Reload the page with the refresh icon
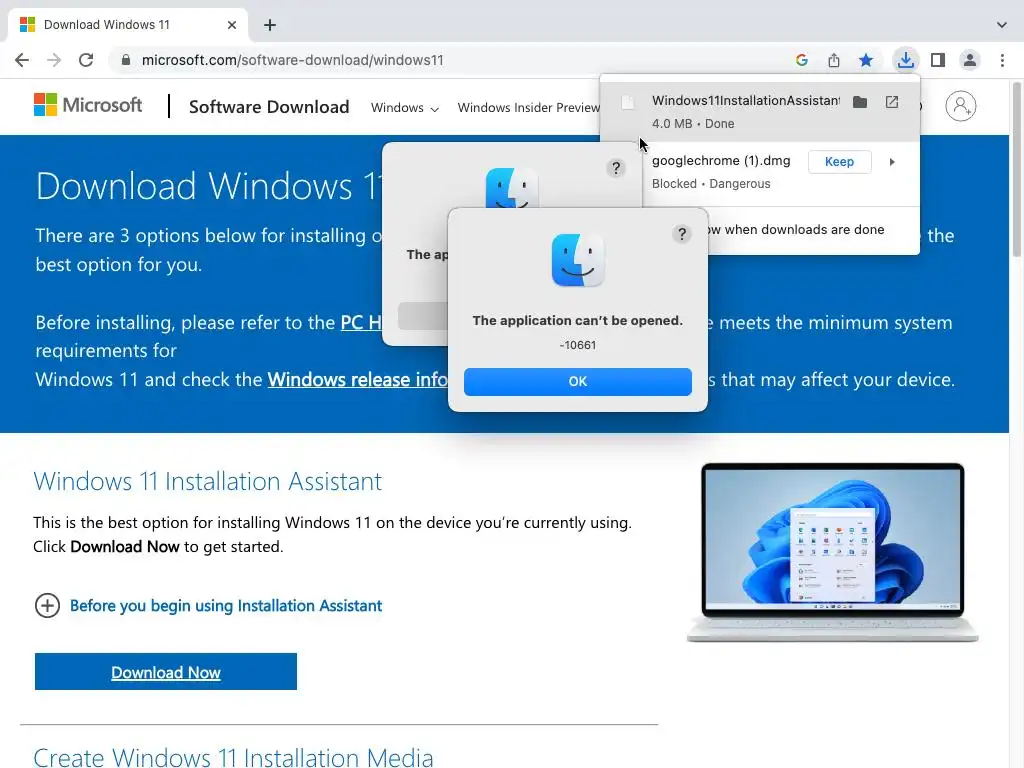 point(86,60)
